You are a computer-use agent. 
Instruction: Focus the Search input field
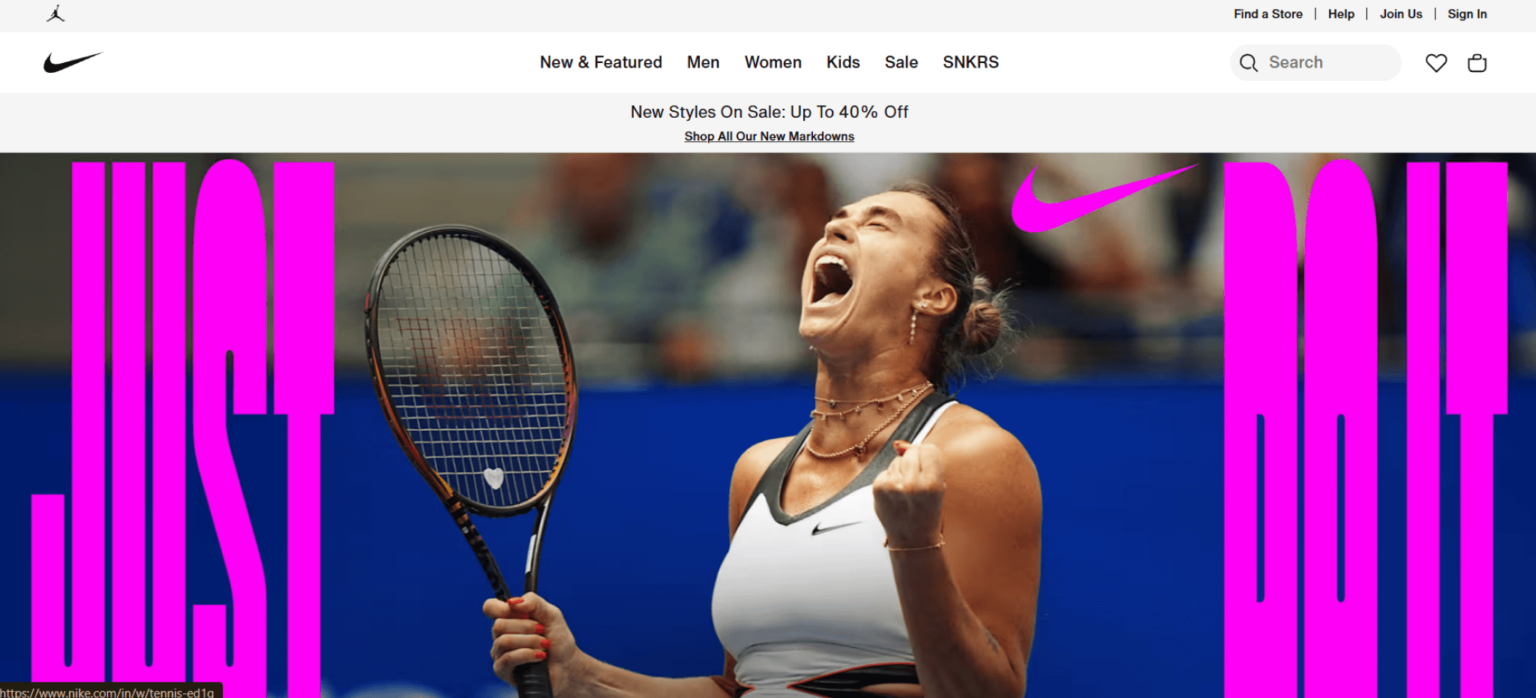point(1316,63)
